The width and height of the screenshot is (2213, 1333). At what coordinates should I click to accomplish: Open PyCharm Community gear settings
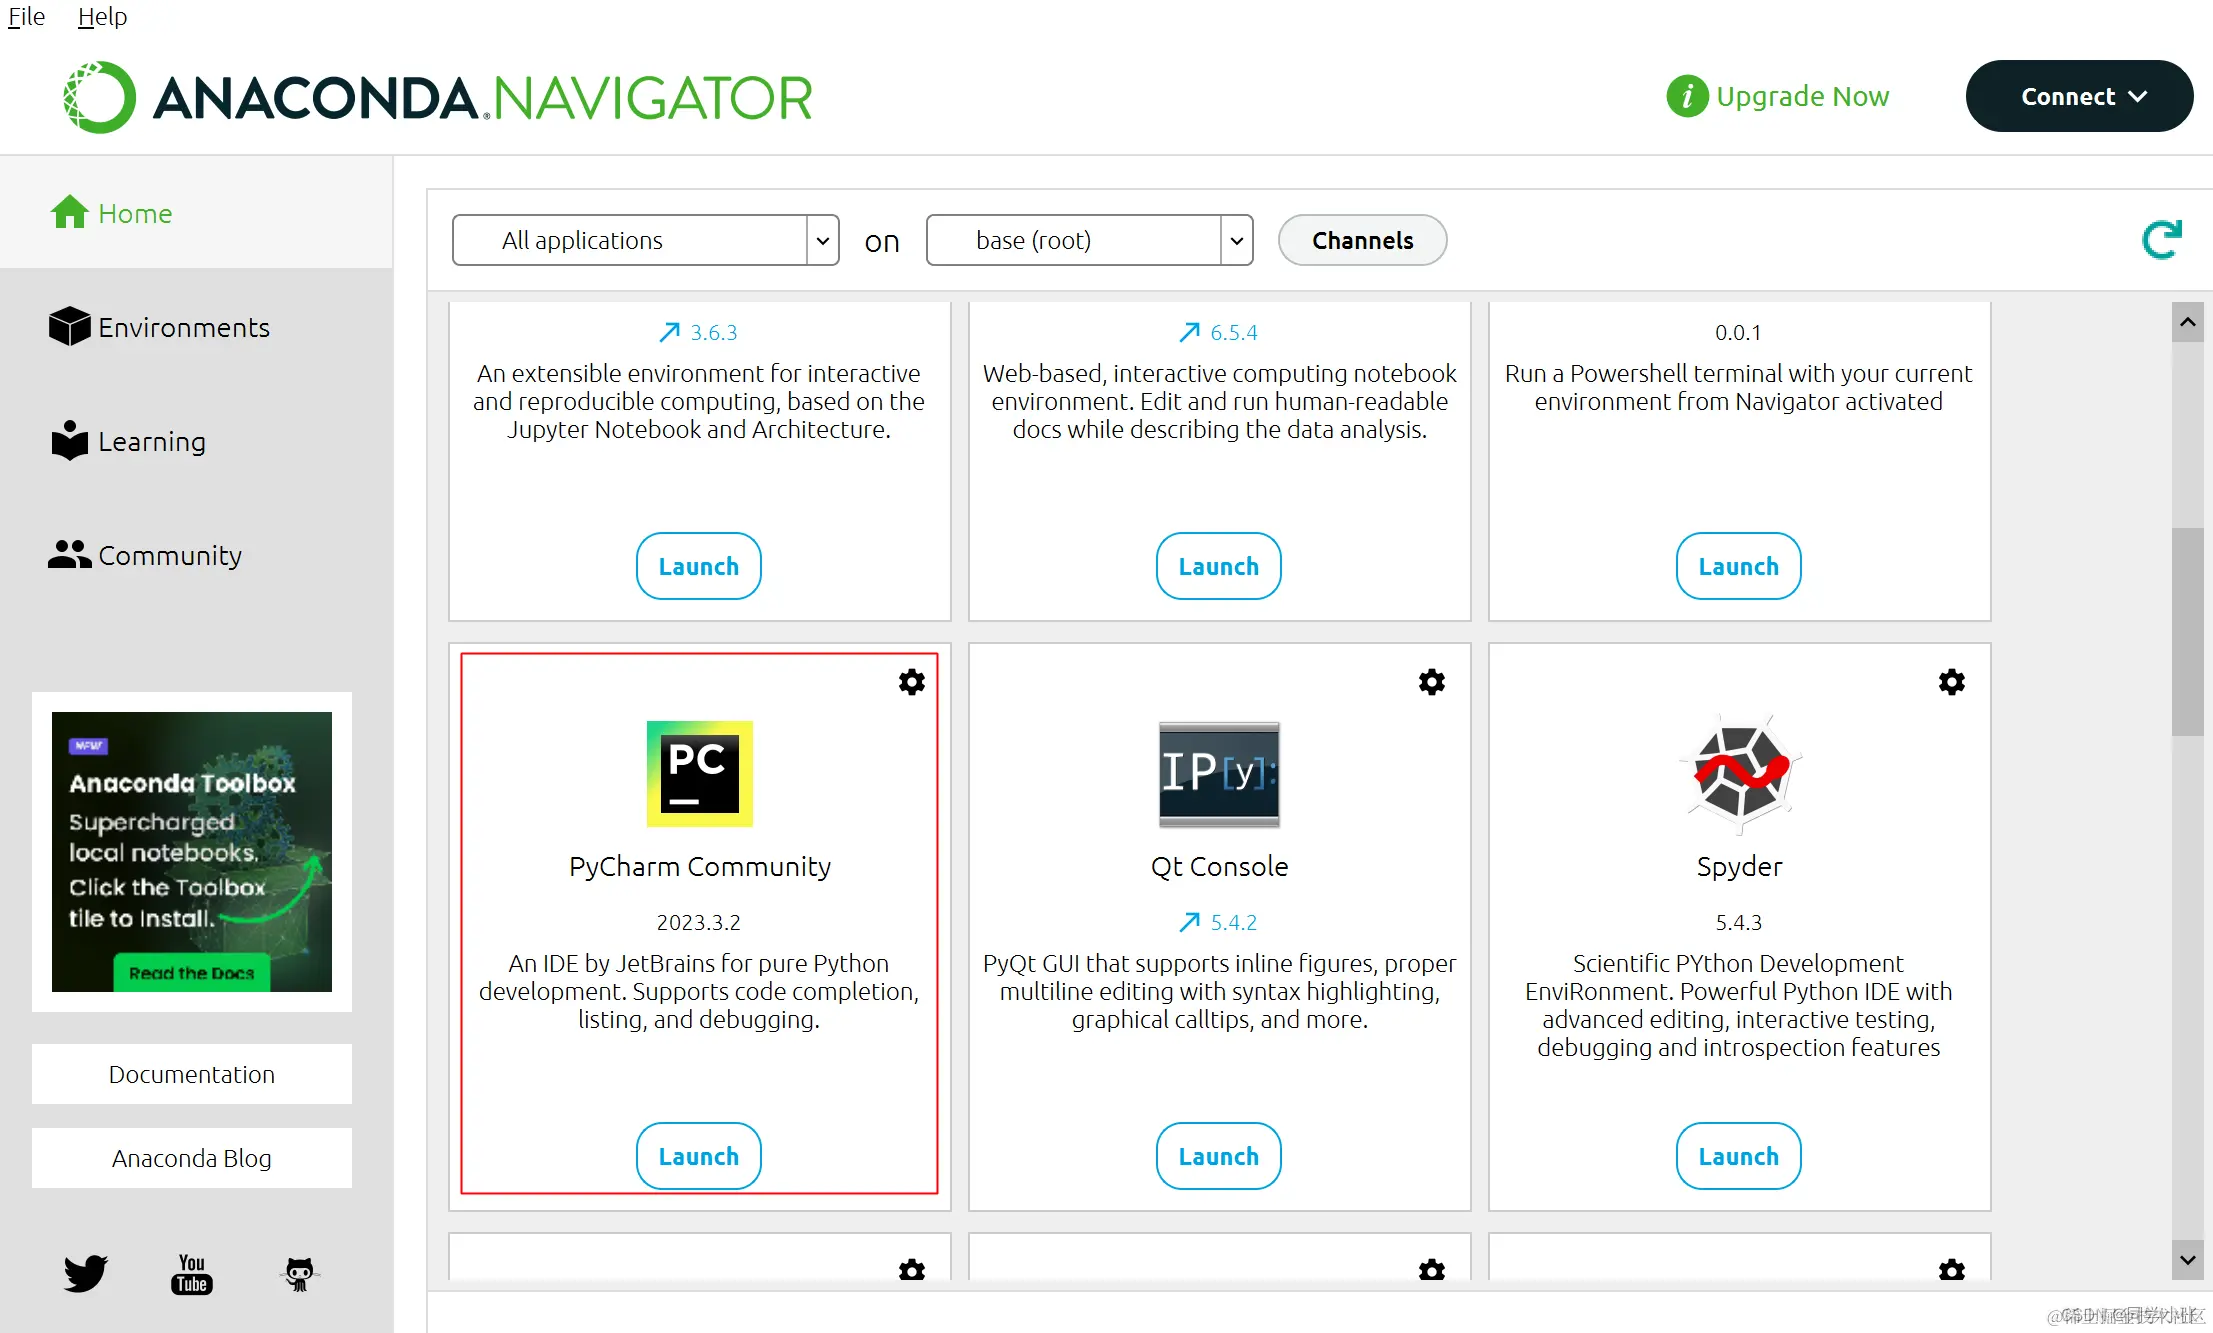tap(911, 682)
